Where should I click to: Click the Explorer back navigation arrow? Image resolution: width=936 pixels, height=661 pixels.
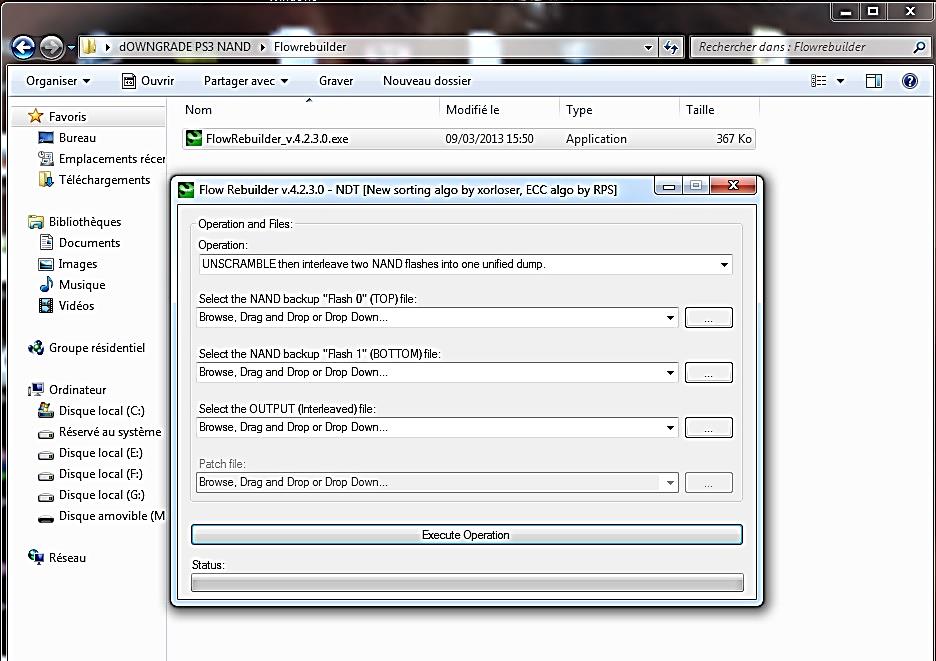(23, 47)
